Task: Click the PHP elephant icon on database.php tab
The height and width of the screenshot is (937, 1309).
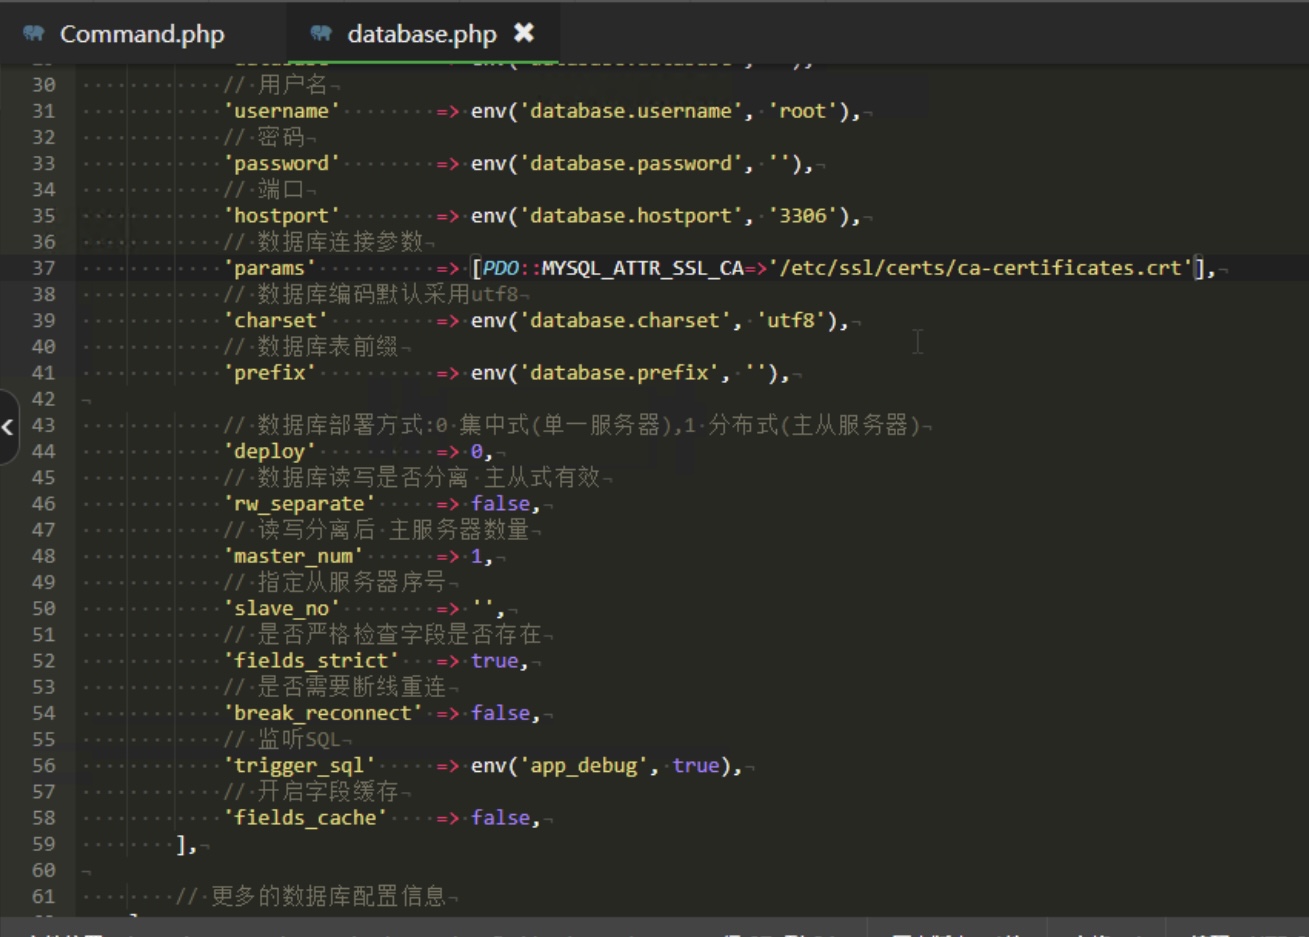Action: tap(319, 33)
